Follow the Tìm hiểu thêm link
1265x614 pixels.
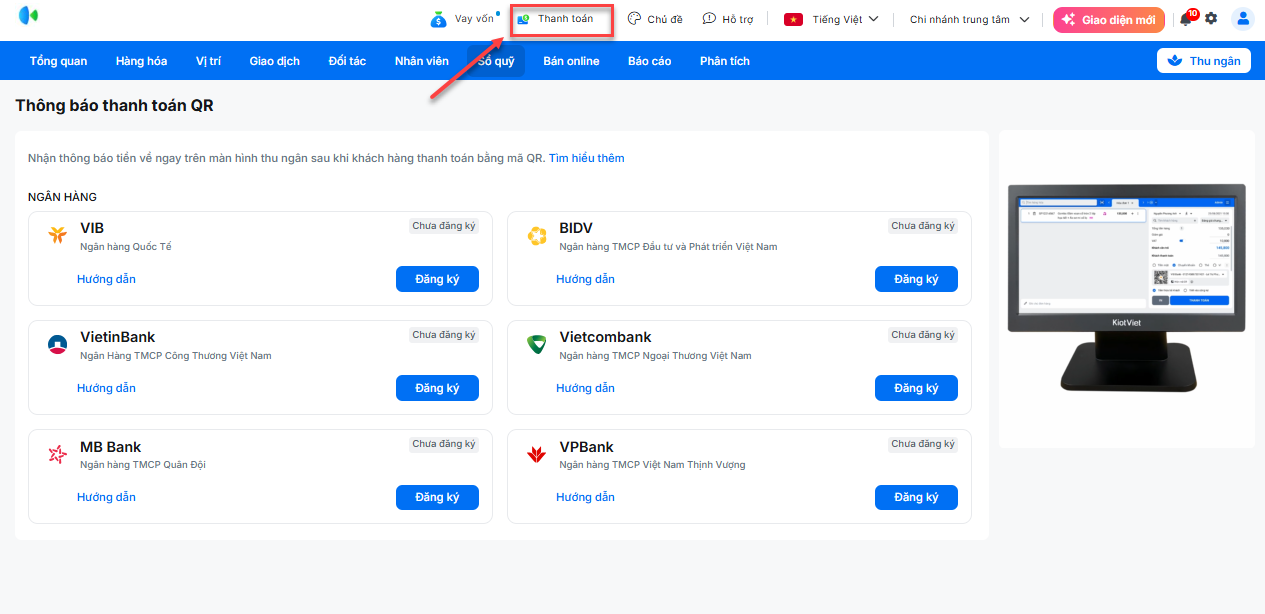[586, 158]
